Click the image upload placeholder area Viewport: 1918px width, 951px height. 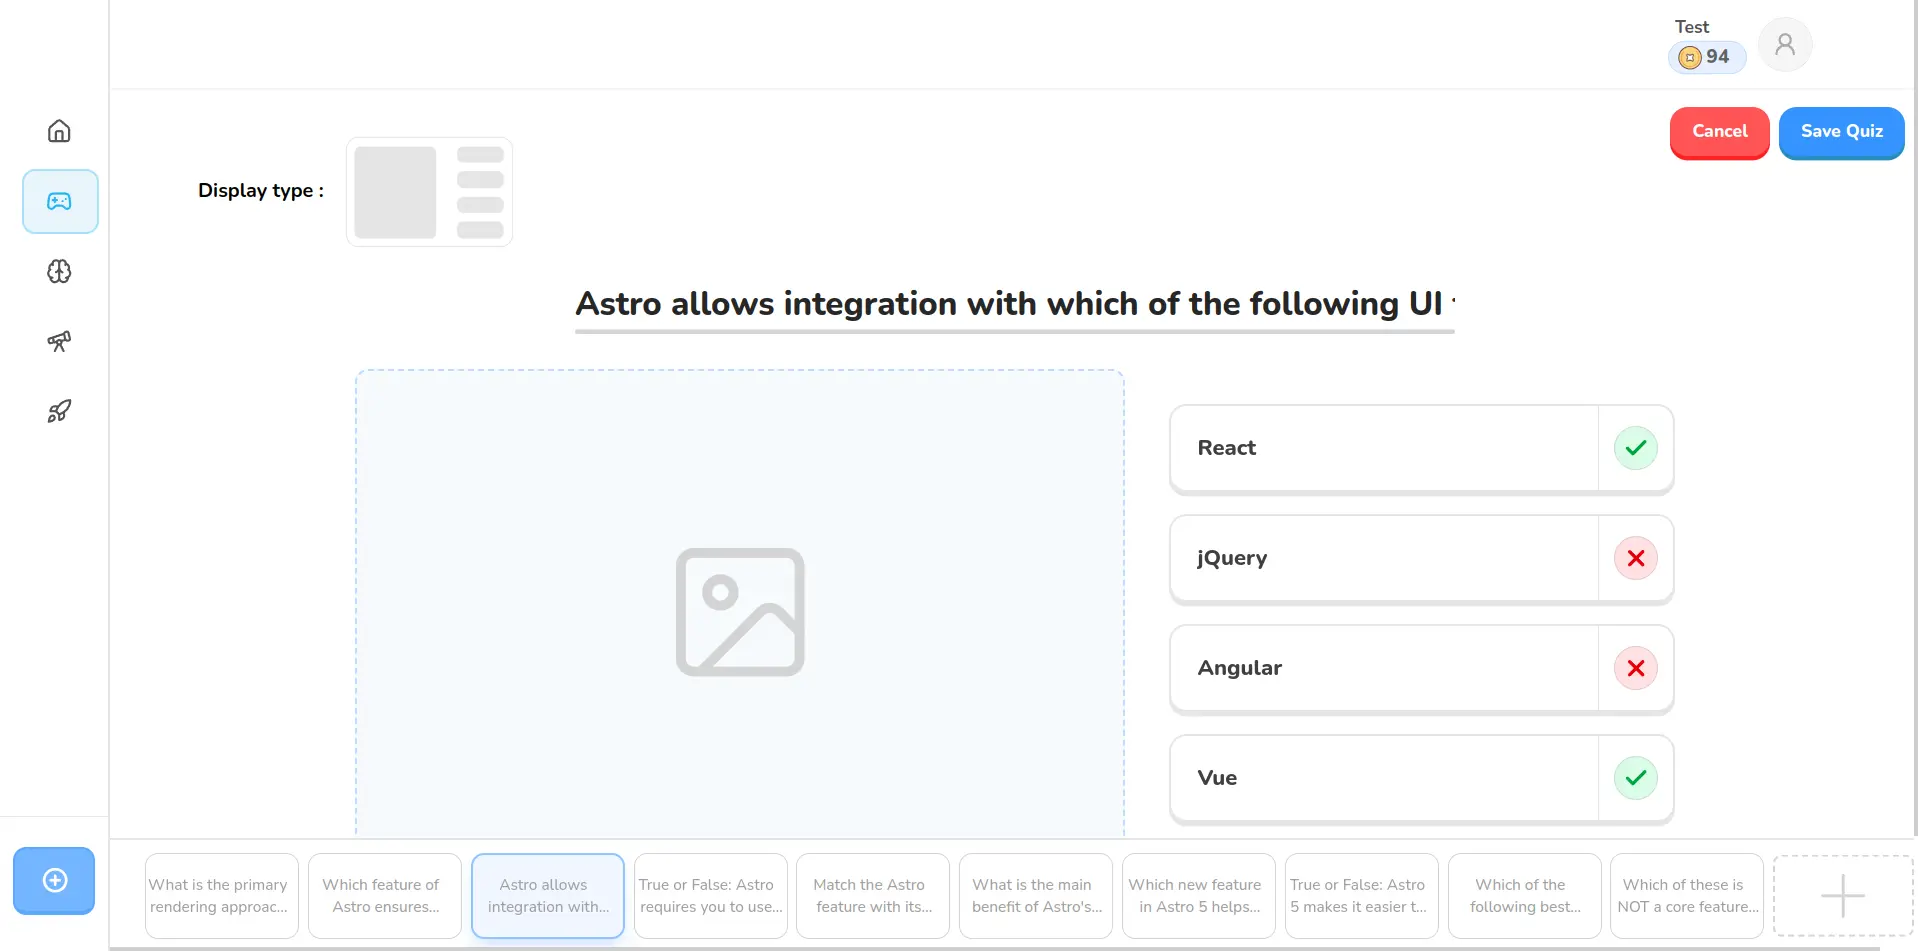coord(739,610)
